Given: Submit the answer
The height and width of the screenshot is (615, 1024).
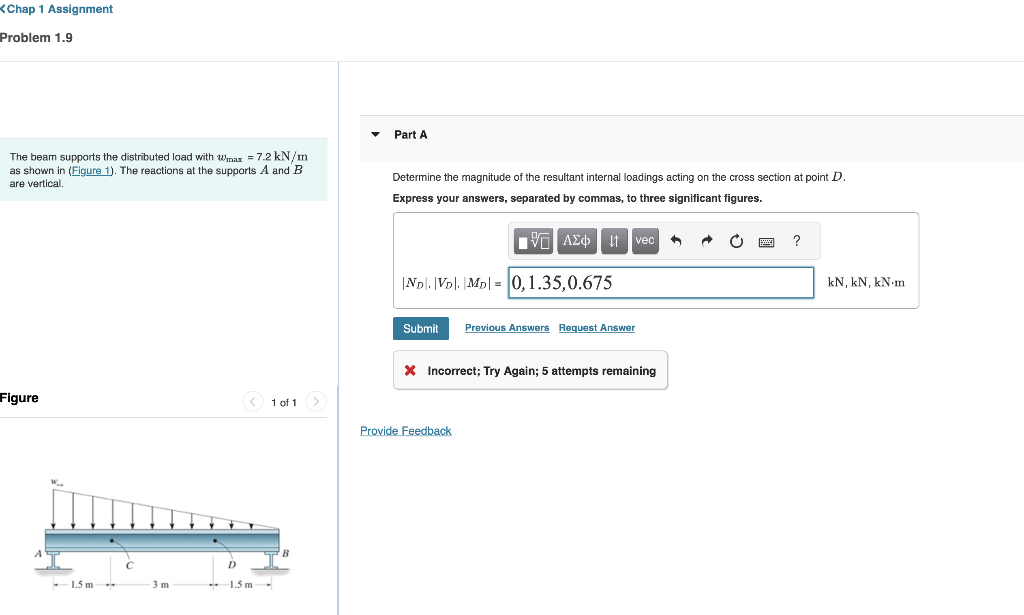Looking at the screenshot, I should point(420,328).
